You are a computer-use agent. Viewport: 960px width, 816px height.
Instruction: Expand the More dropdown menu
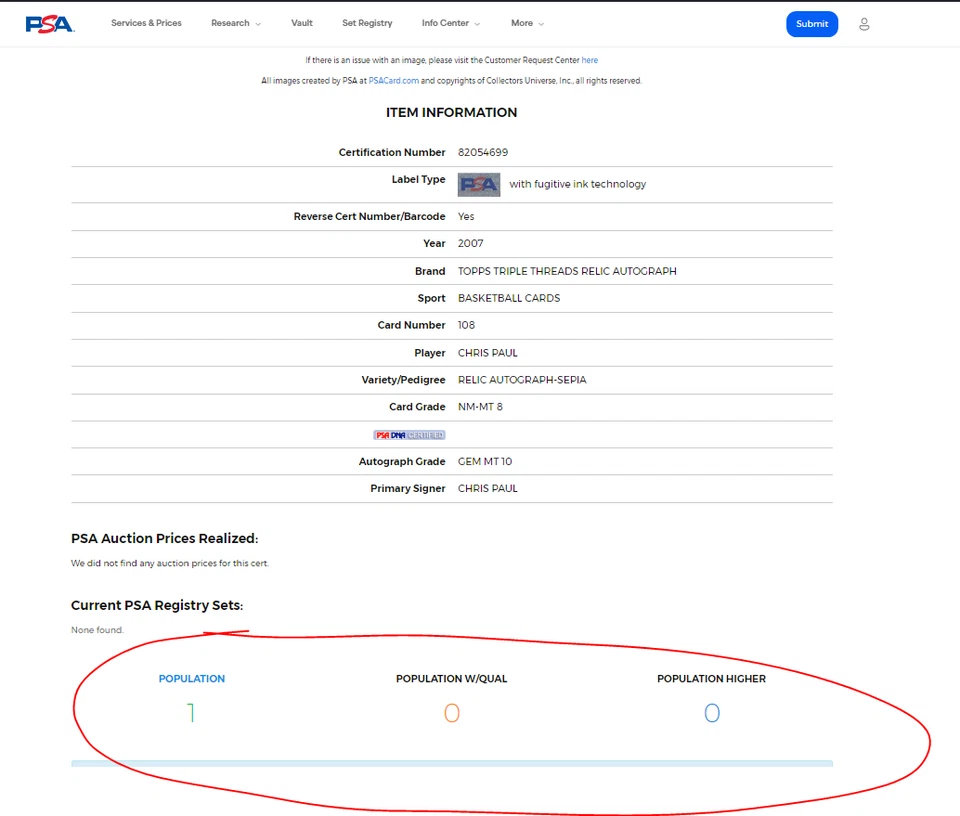527,23
